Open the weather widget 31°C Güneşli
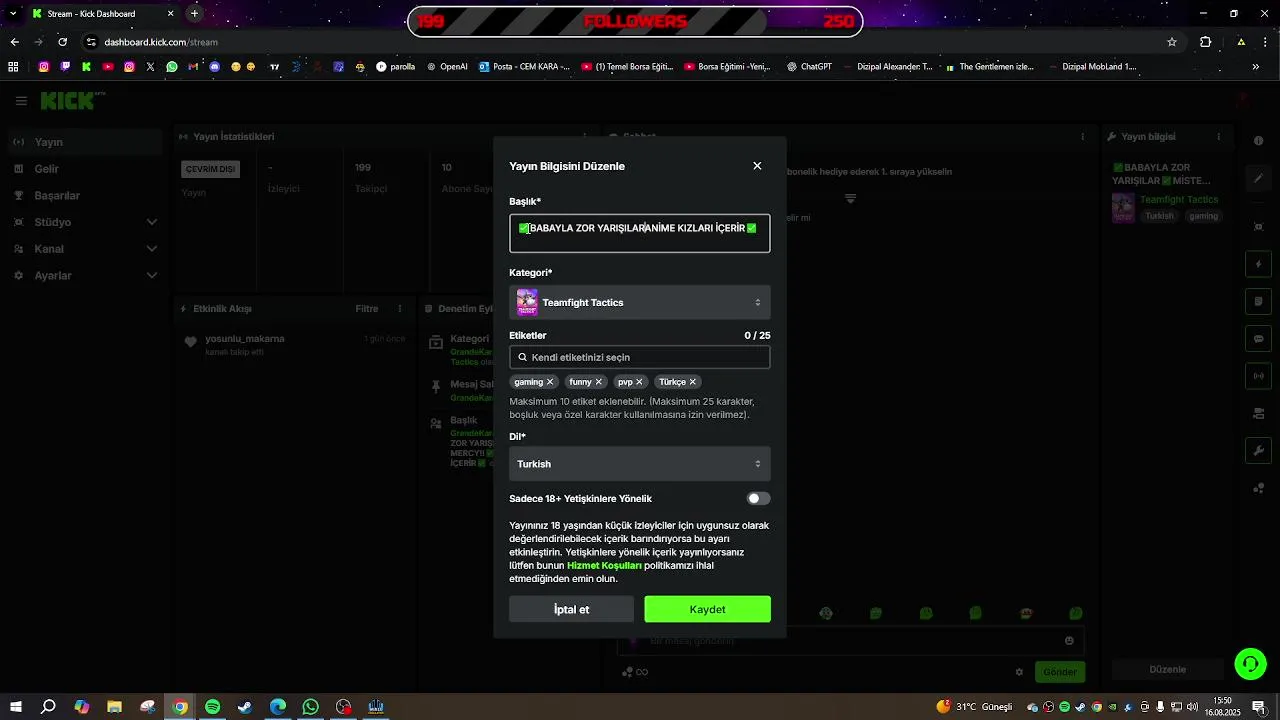Viewport: 1280px width, 720px height. coord(974,707)
